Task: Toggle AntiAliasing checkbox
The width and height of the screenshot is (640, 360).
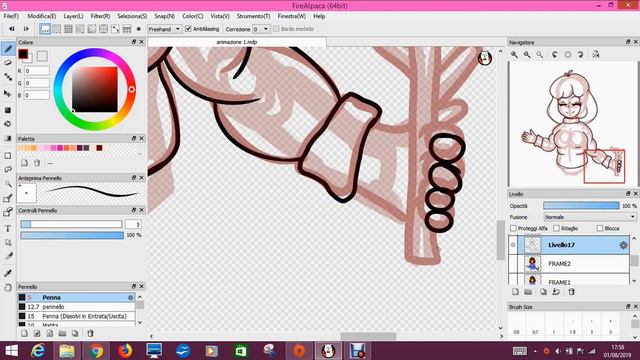Action: (x=188, y=29)
